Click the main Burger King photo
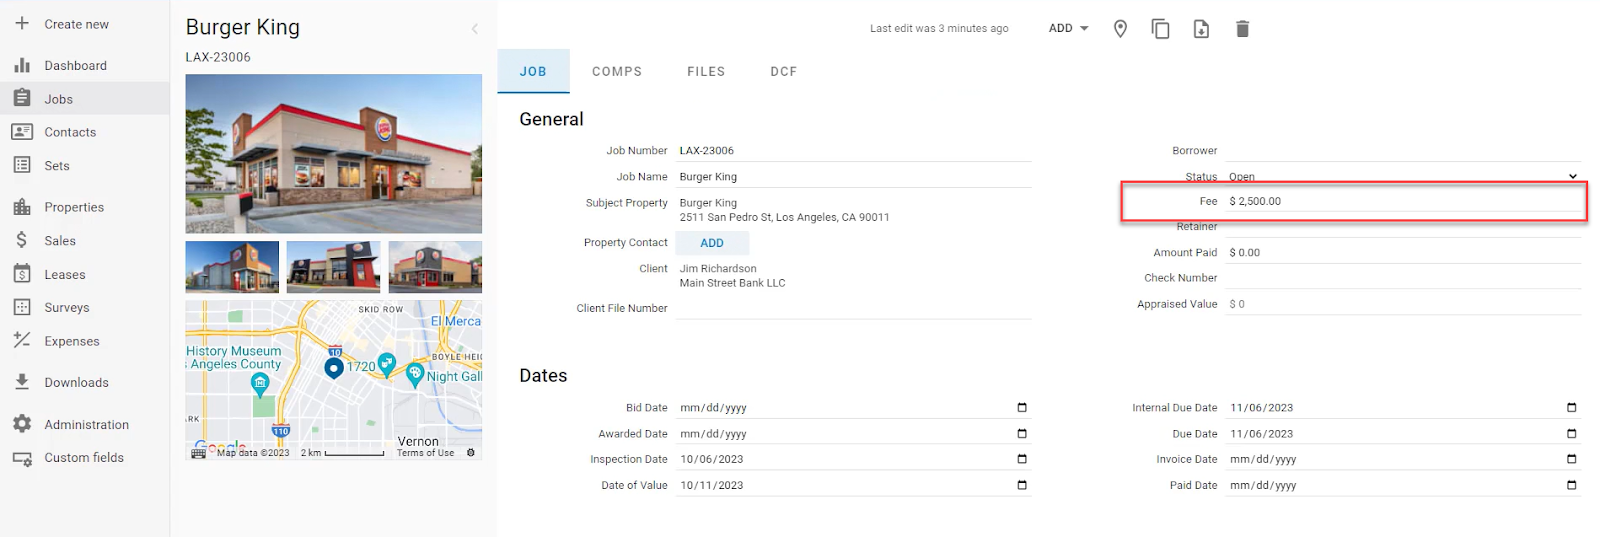 pos(333,153)
